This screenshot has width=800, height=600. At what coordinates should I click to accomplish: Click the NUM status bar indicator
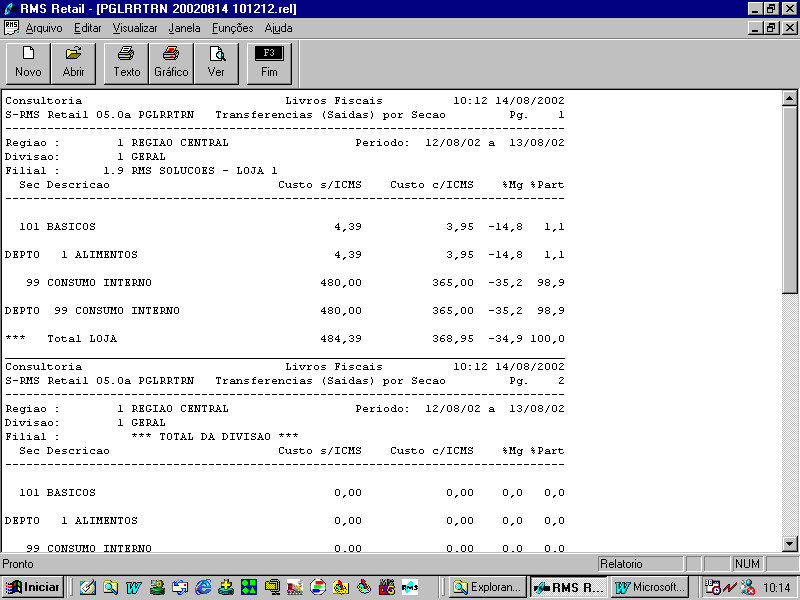747,564
